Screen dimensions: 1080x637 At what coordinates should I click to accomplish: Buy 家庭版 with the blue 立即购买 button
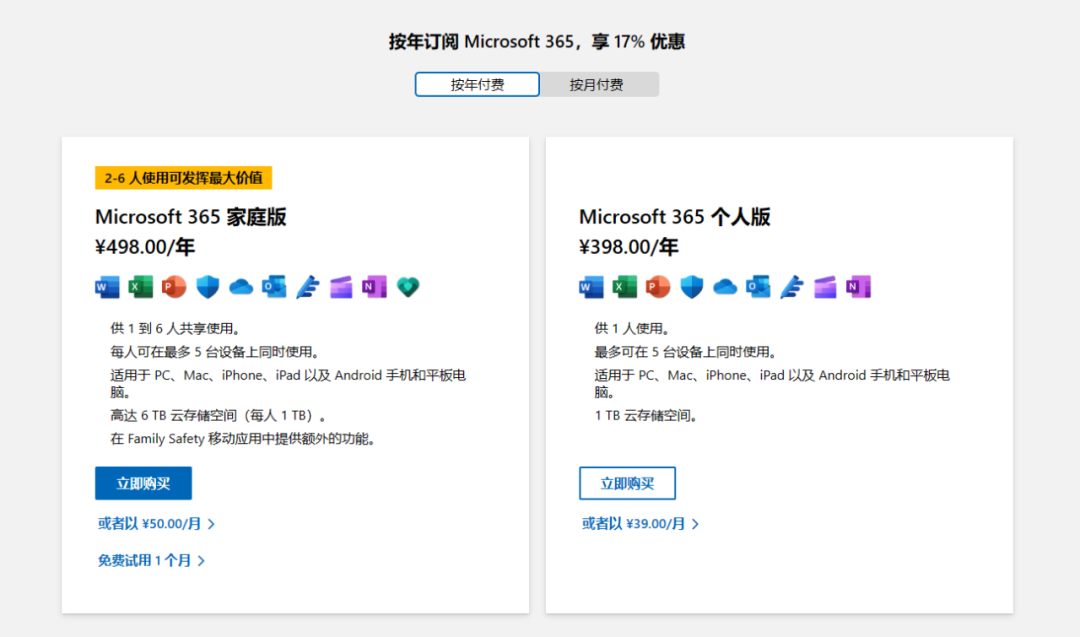pos(143,483)
